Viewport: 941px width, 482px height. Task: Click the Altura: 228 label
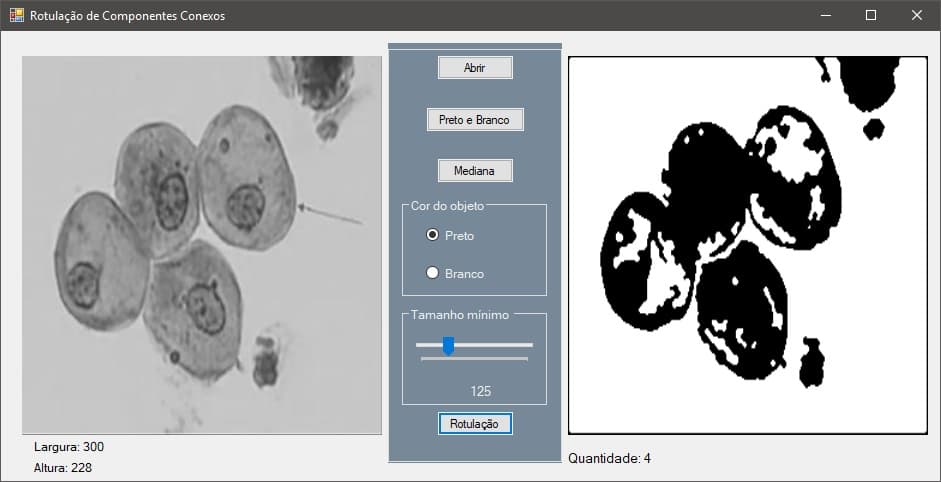(x=65, y=467)
